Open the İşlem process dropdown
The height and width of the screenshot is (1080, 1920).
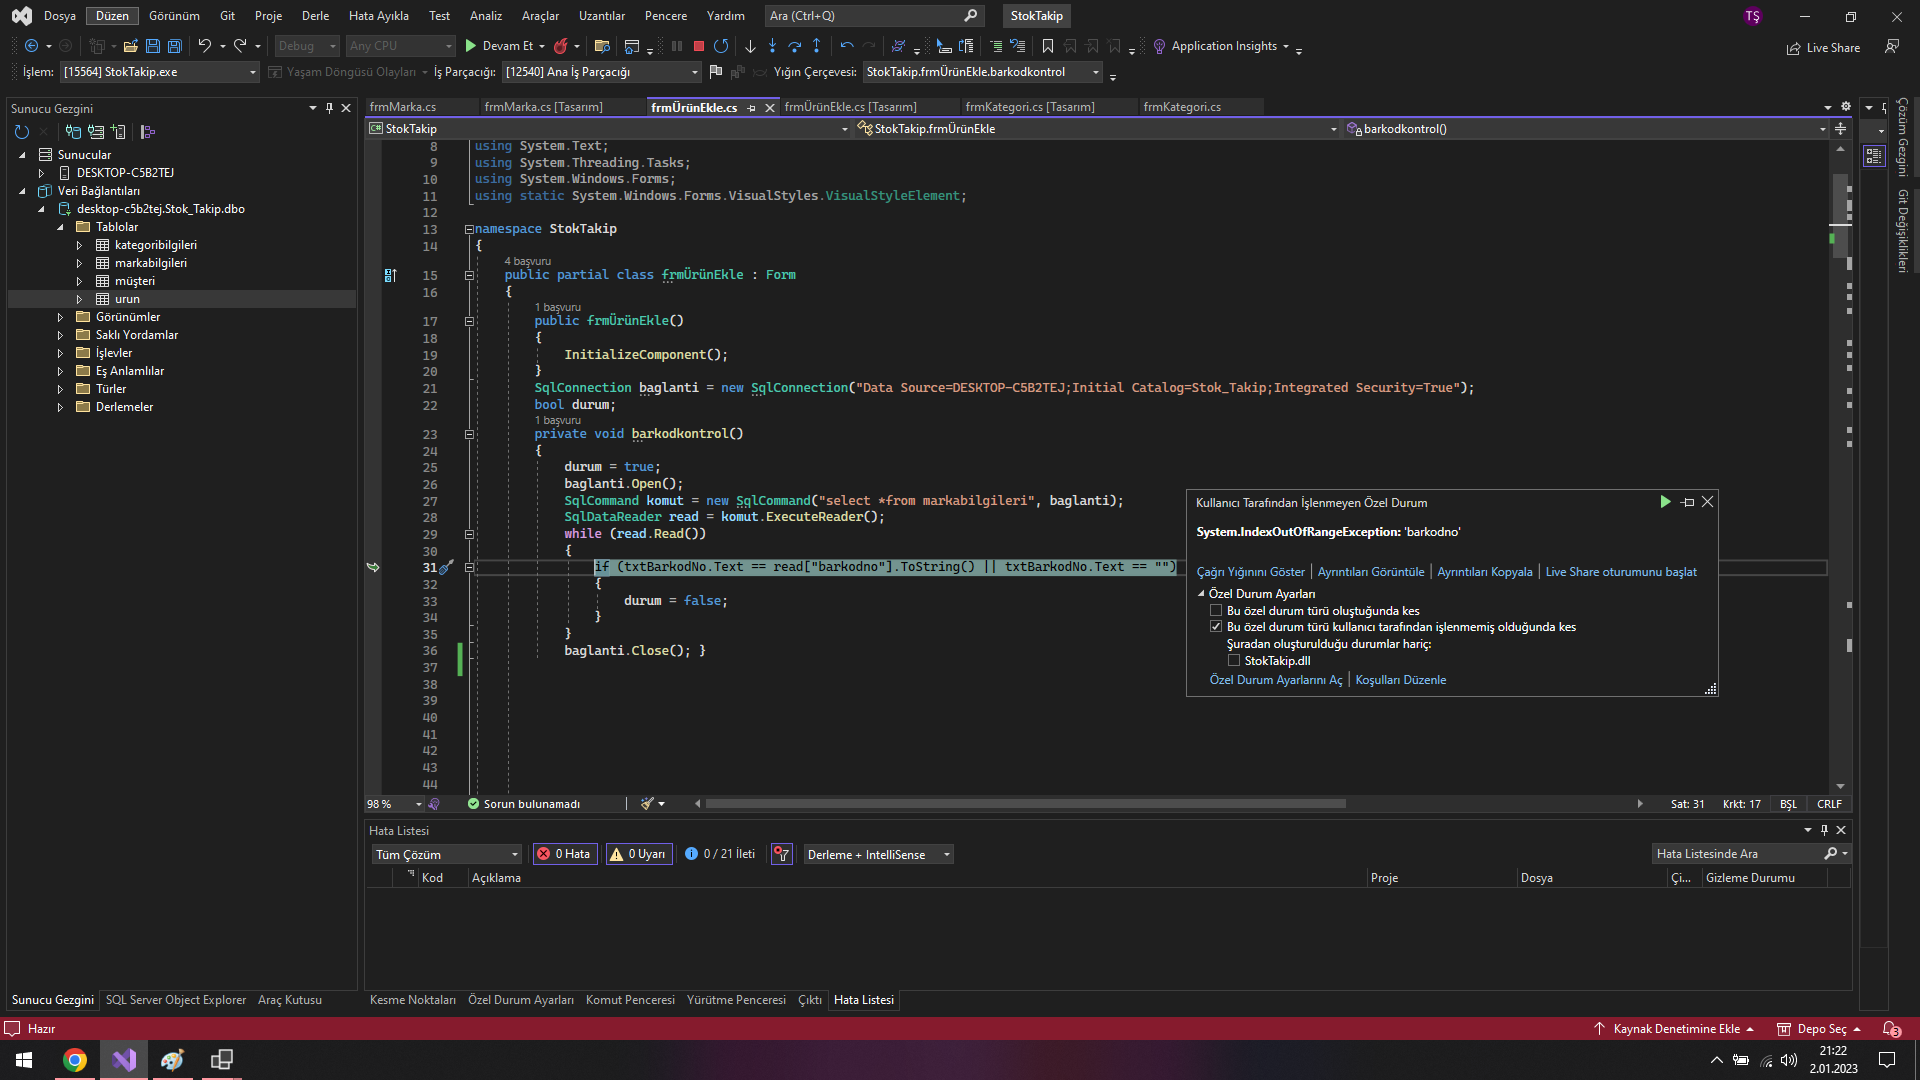(252, 72)
